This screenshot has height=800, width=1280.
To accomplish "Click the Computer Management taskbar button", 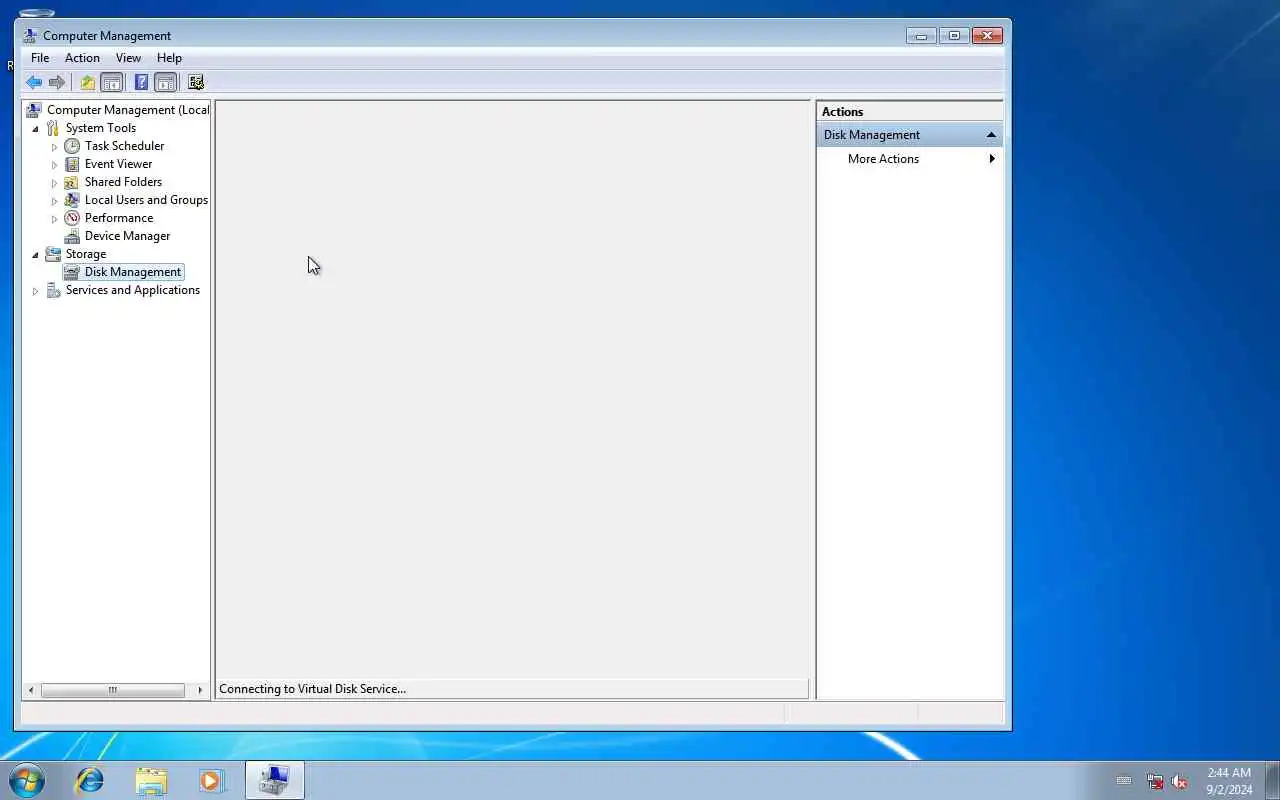I will click(274, 780).
